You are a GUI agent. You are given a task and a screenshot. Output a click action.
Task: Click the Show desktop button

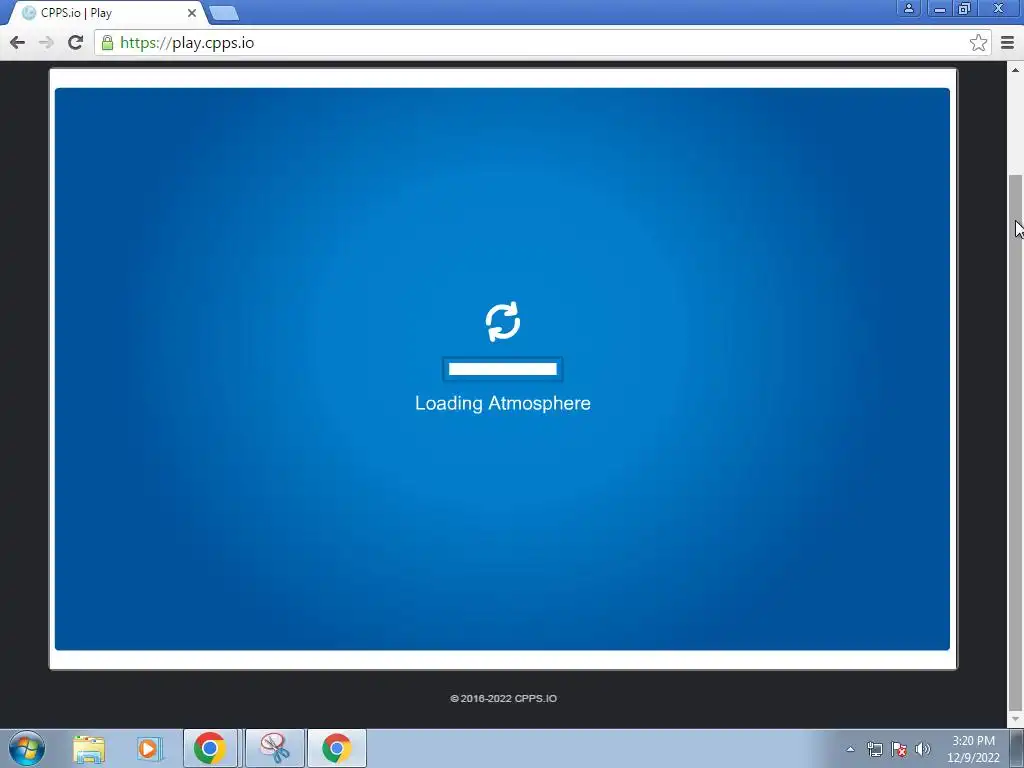1017,748
